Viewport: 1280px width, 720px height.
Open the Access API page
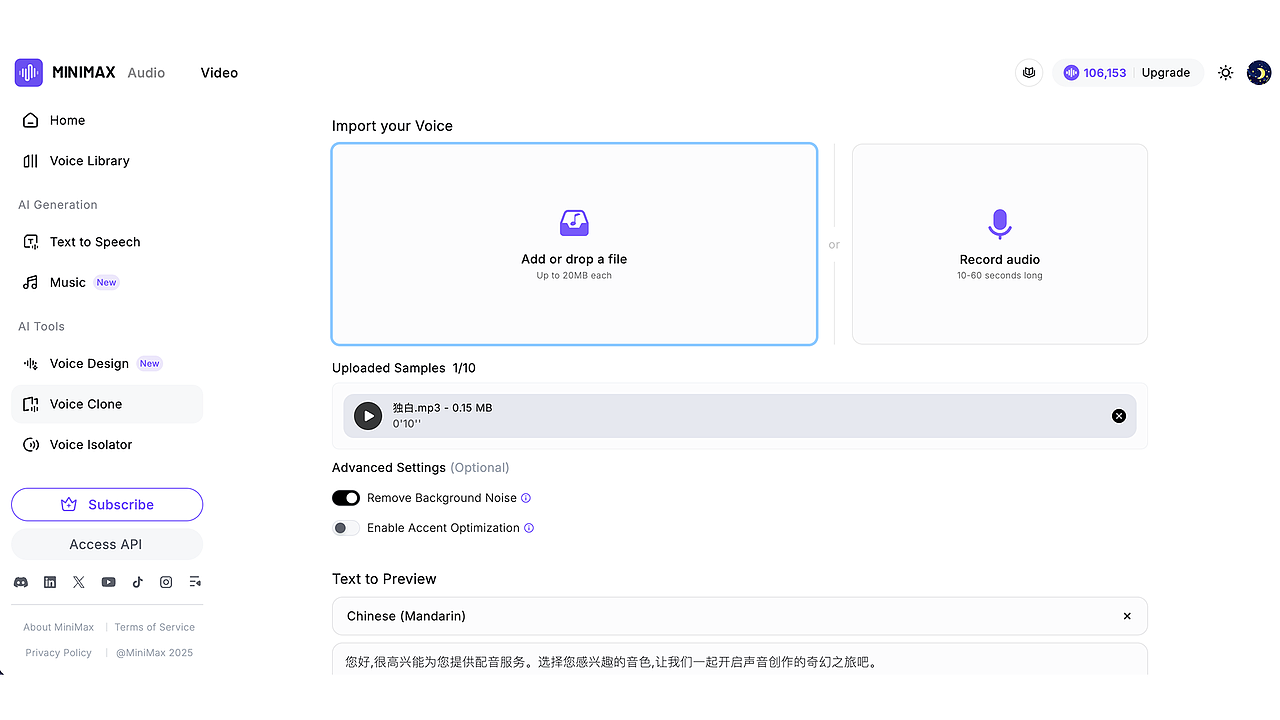pyautogui.click(x=107, y=544)
